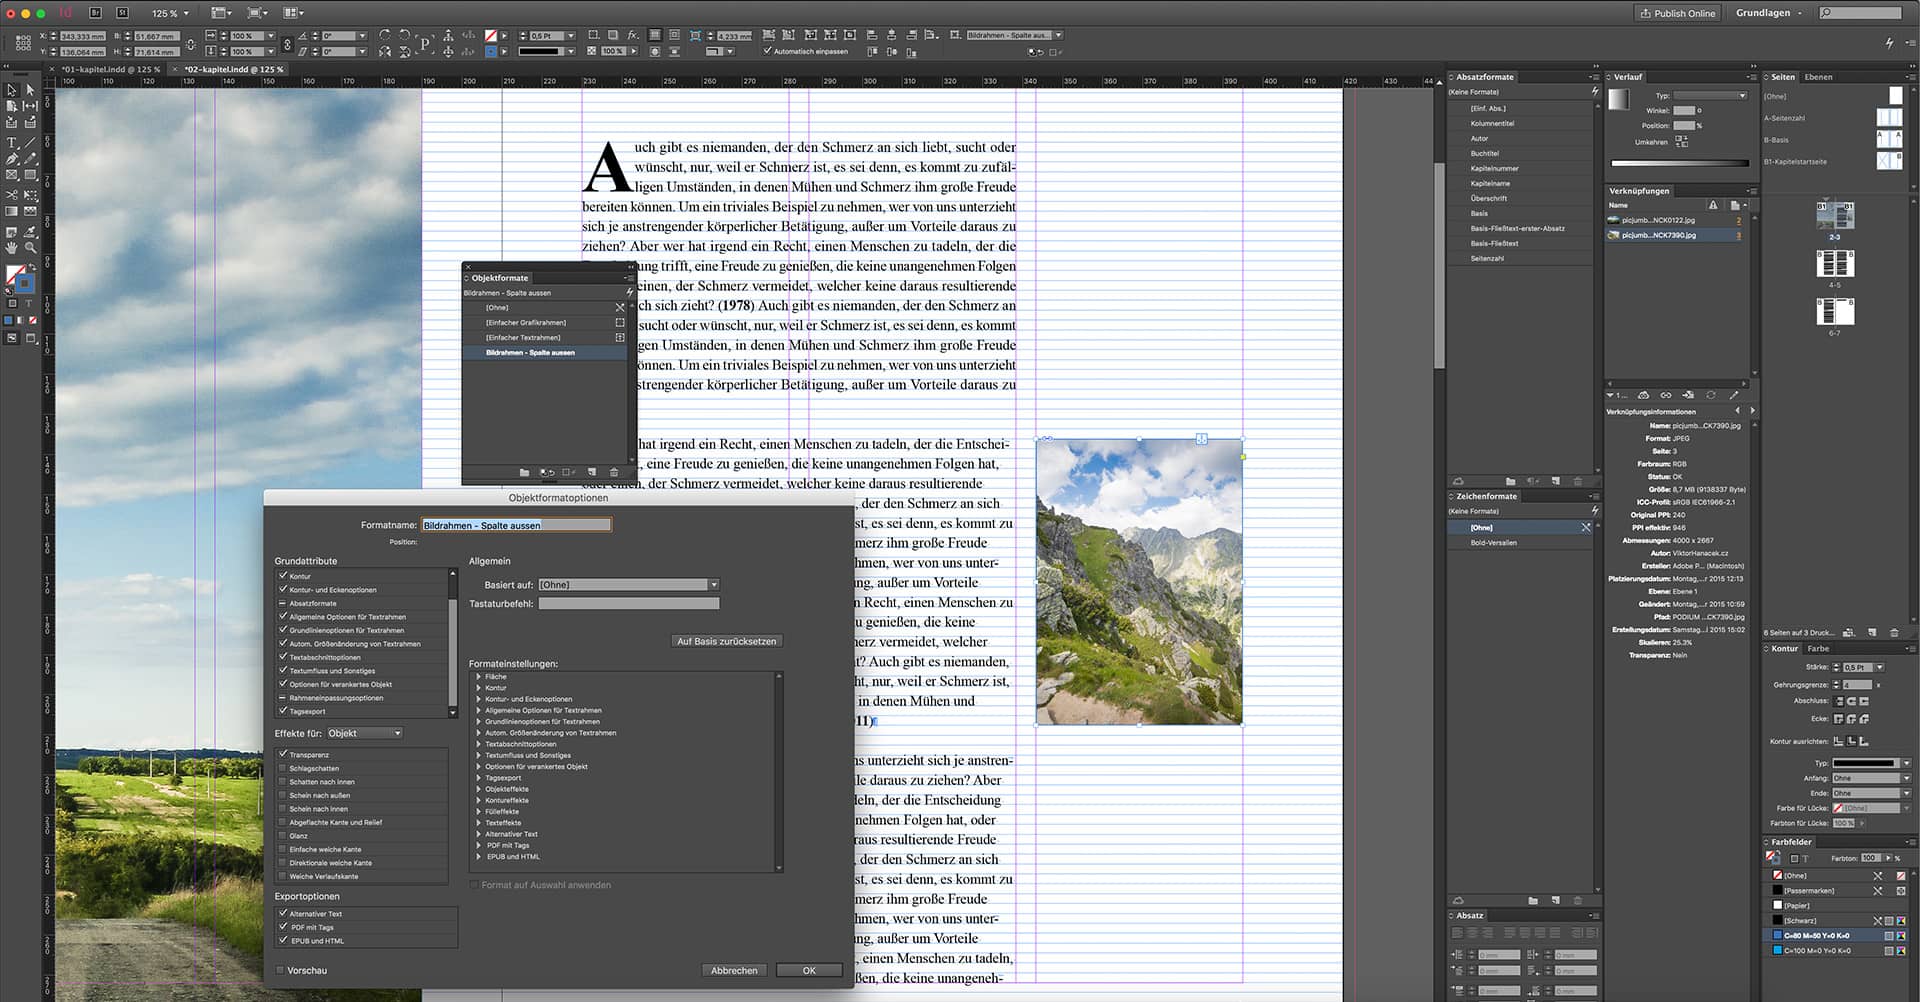This screenshot has width=1920, height=1002.
Task: Select the Pen tool
Action: 11,158
